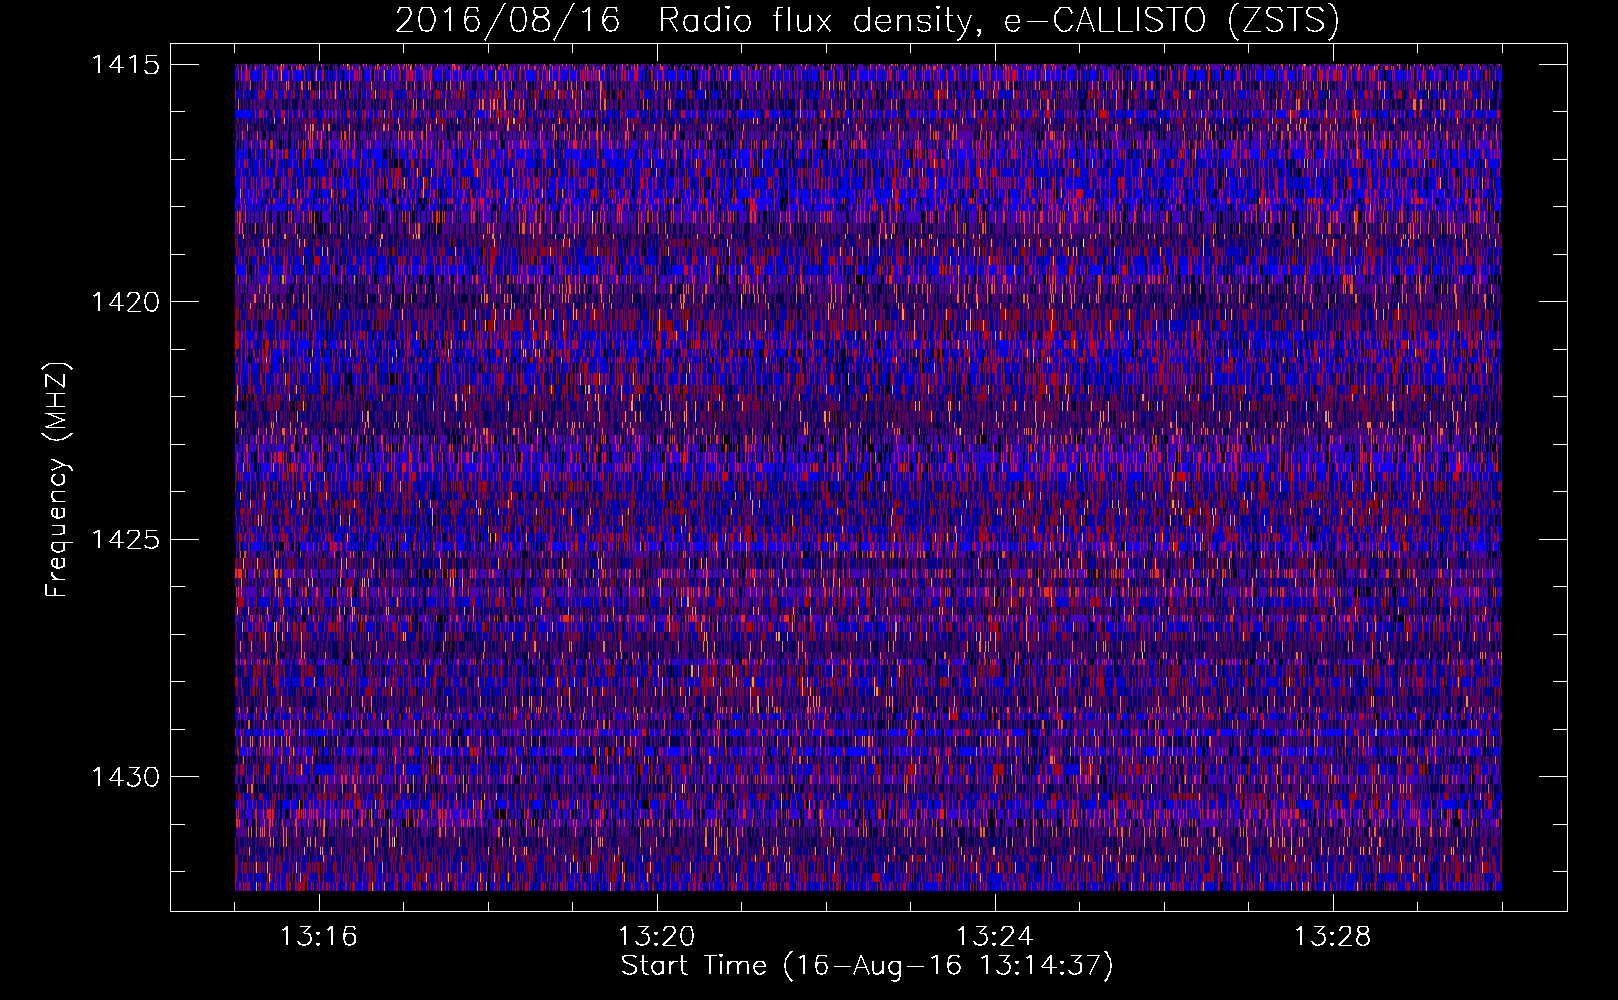
Task: Click the 13:16 time tick label
Action: pos(318,937)
